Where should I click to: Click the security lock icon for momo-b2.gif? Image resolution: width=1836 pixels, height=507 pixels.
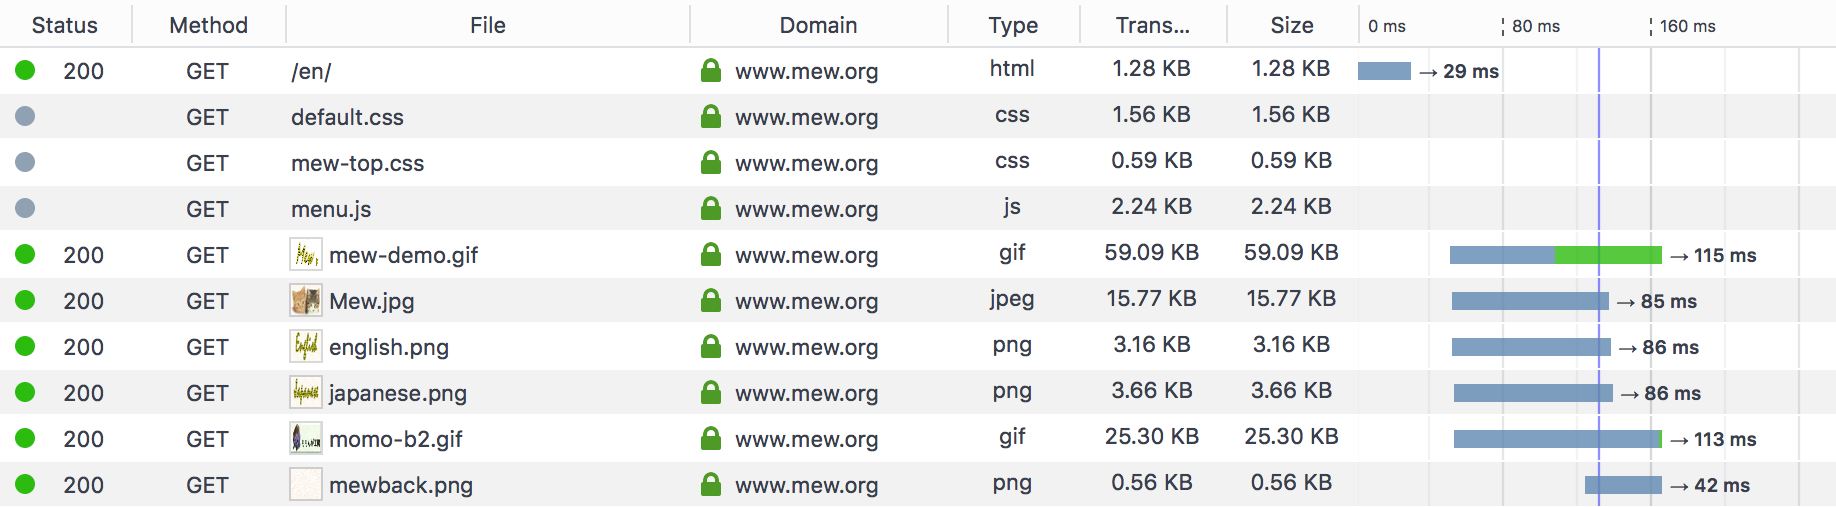pyautogui.click(x=711, y=438)
